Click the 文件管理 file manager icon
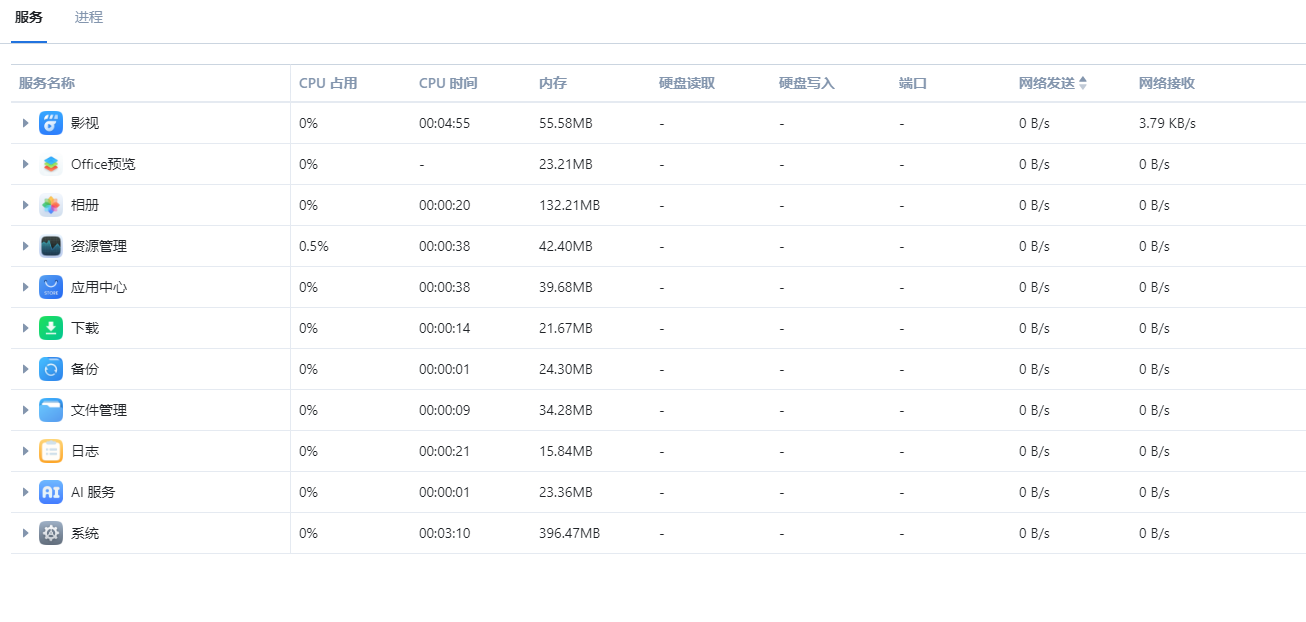1306x622 pixels. (51, 410)
